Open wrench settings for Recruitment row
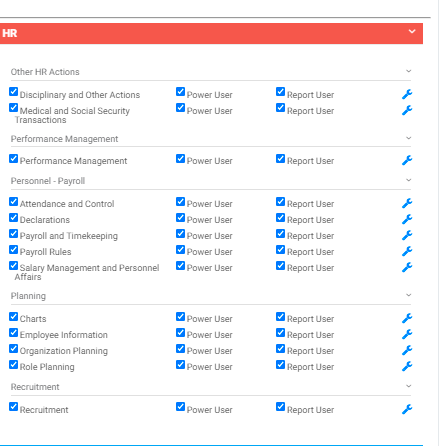 coord(407,409)
